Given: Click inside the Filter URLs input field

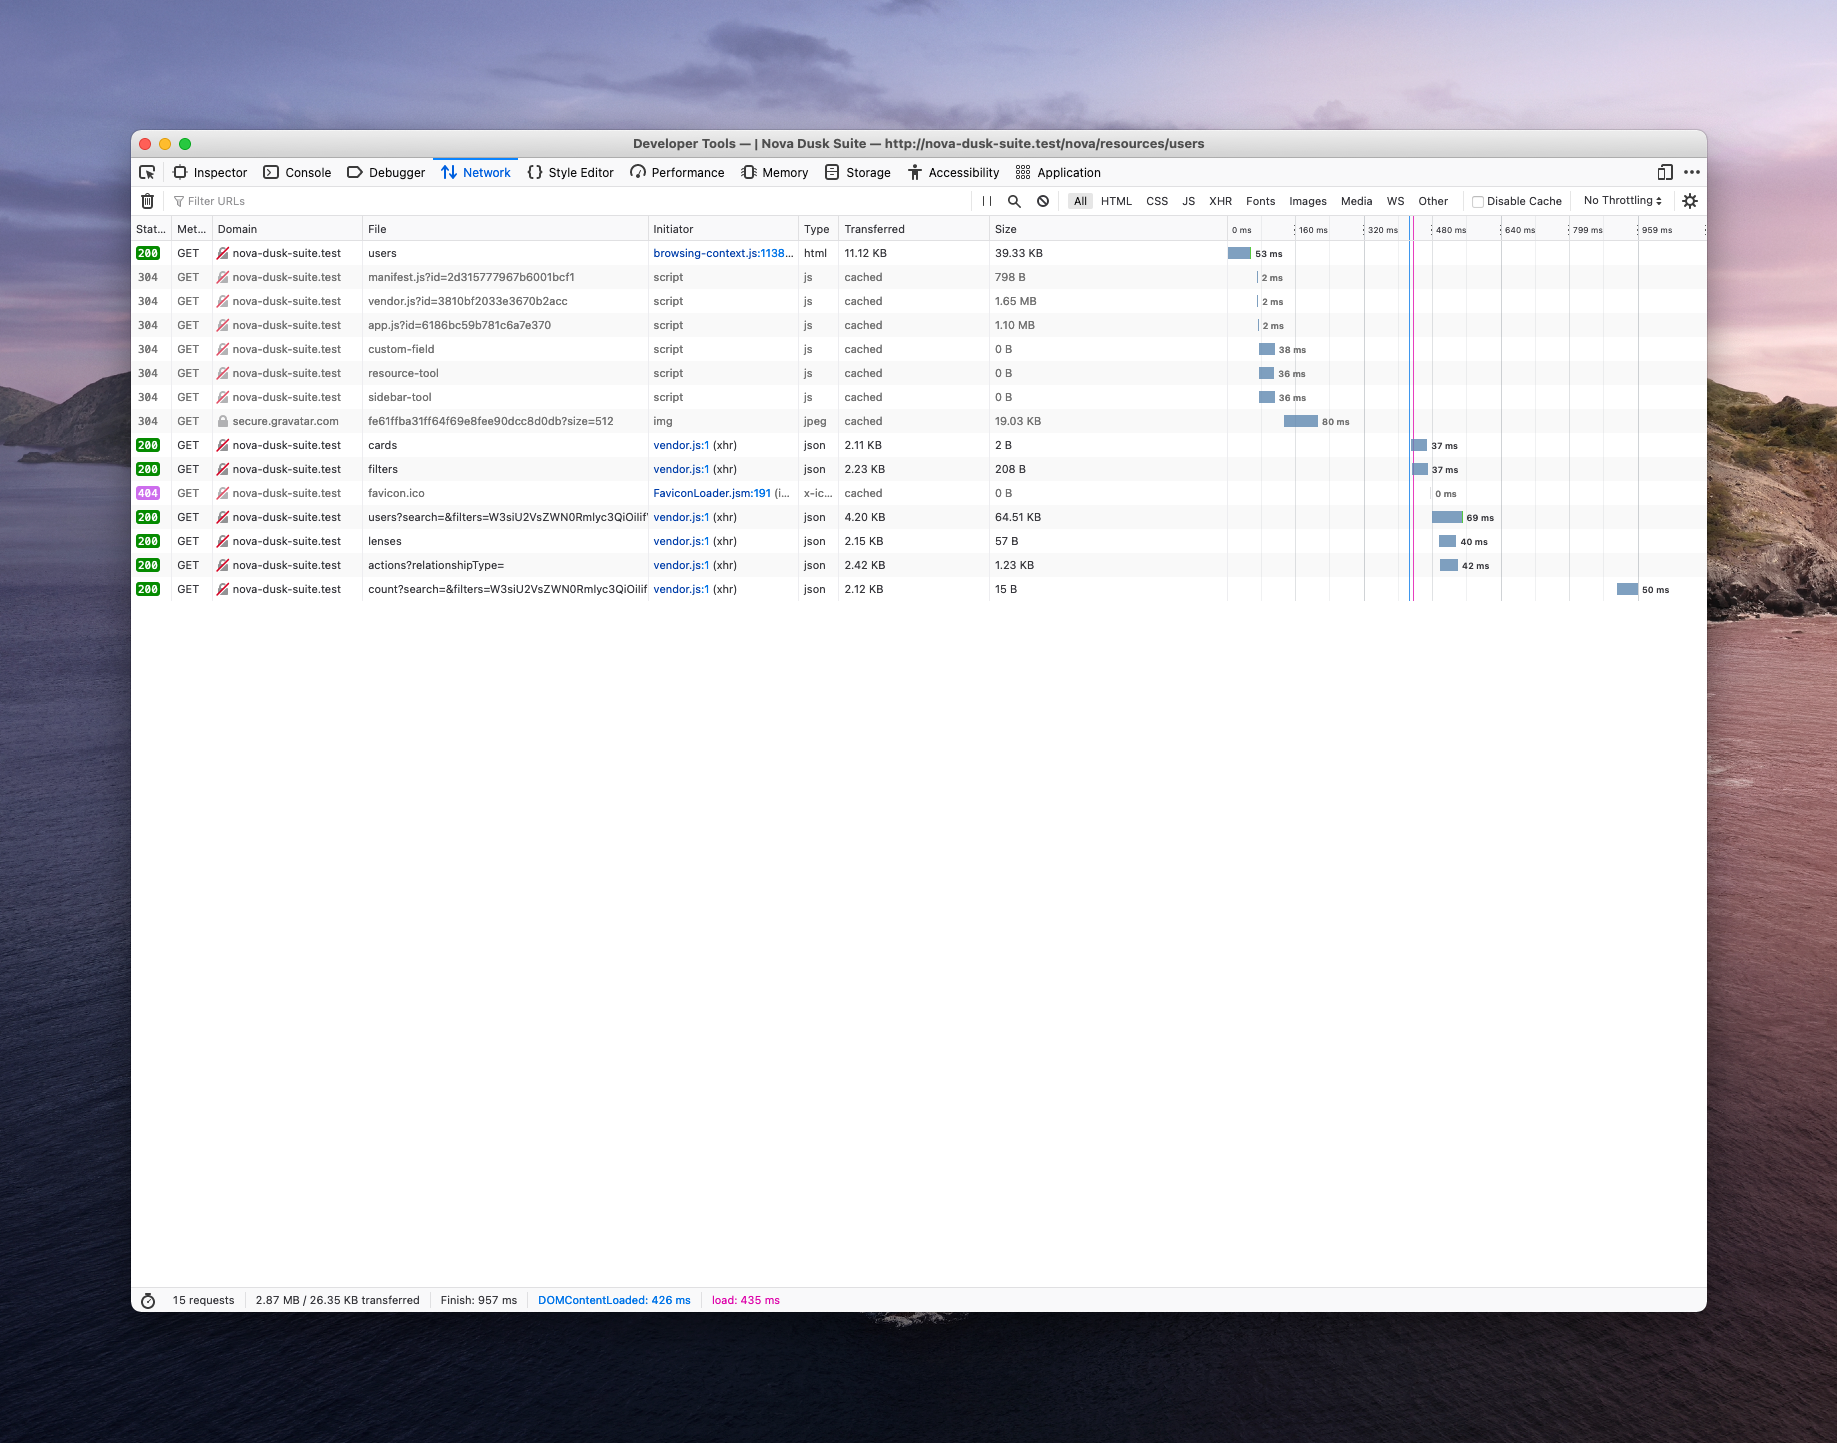Looking at the screenshot, I should click(x=300, y=201).
